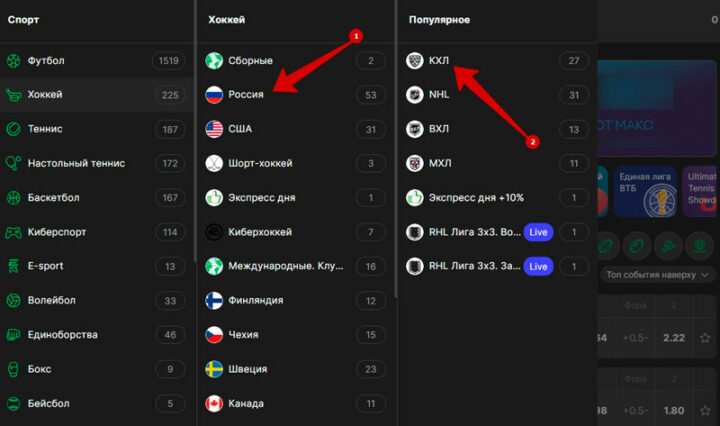The width and height of the screenshot is (720, 426).
Task: Favorite the match with the star icon
Action: [x=707, y=338]
